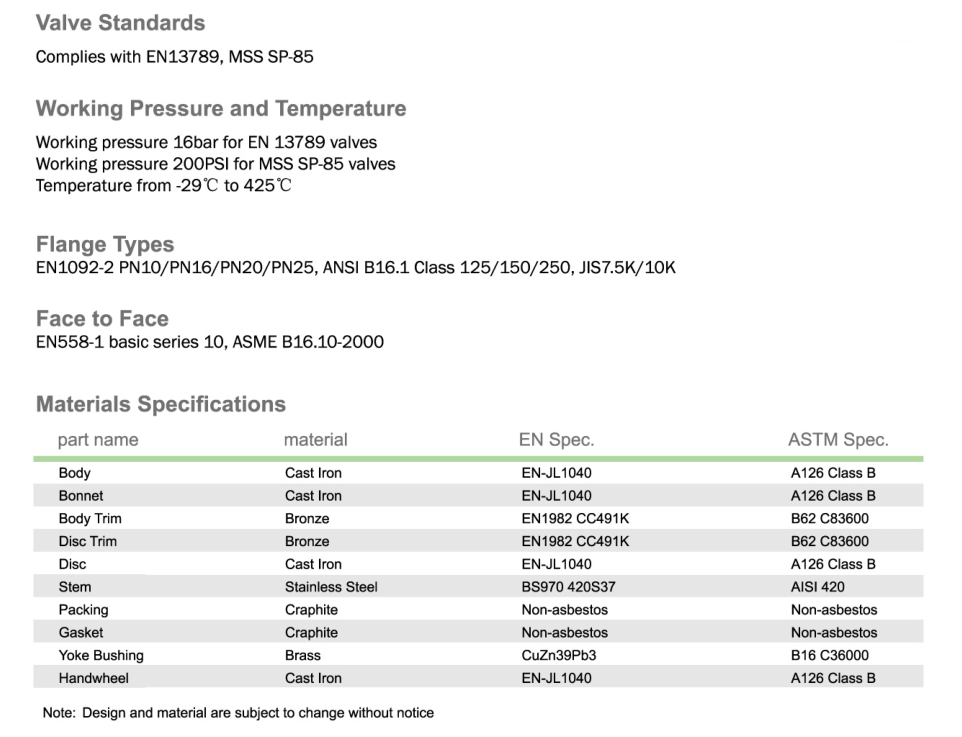Screen dimensions: 962x737
Task: Select the Bonnet row part name
Action: pyautogui.click(x=81, y=496)
